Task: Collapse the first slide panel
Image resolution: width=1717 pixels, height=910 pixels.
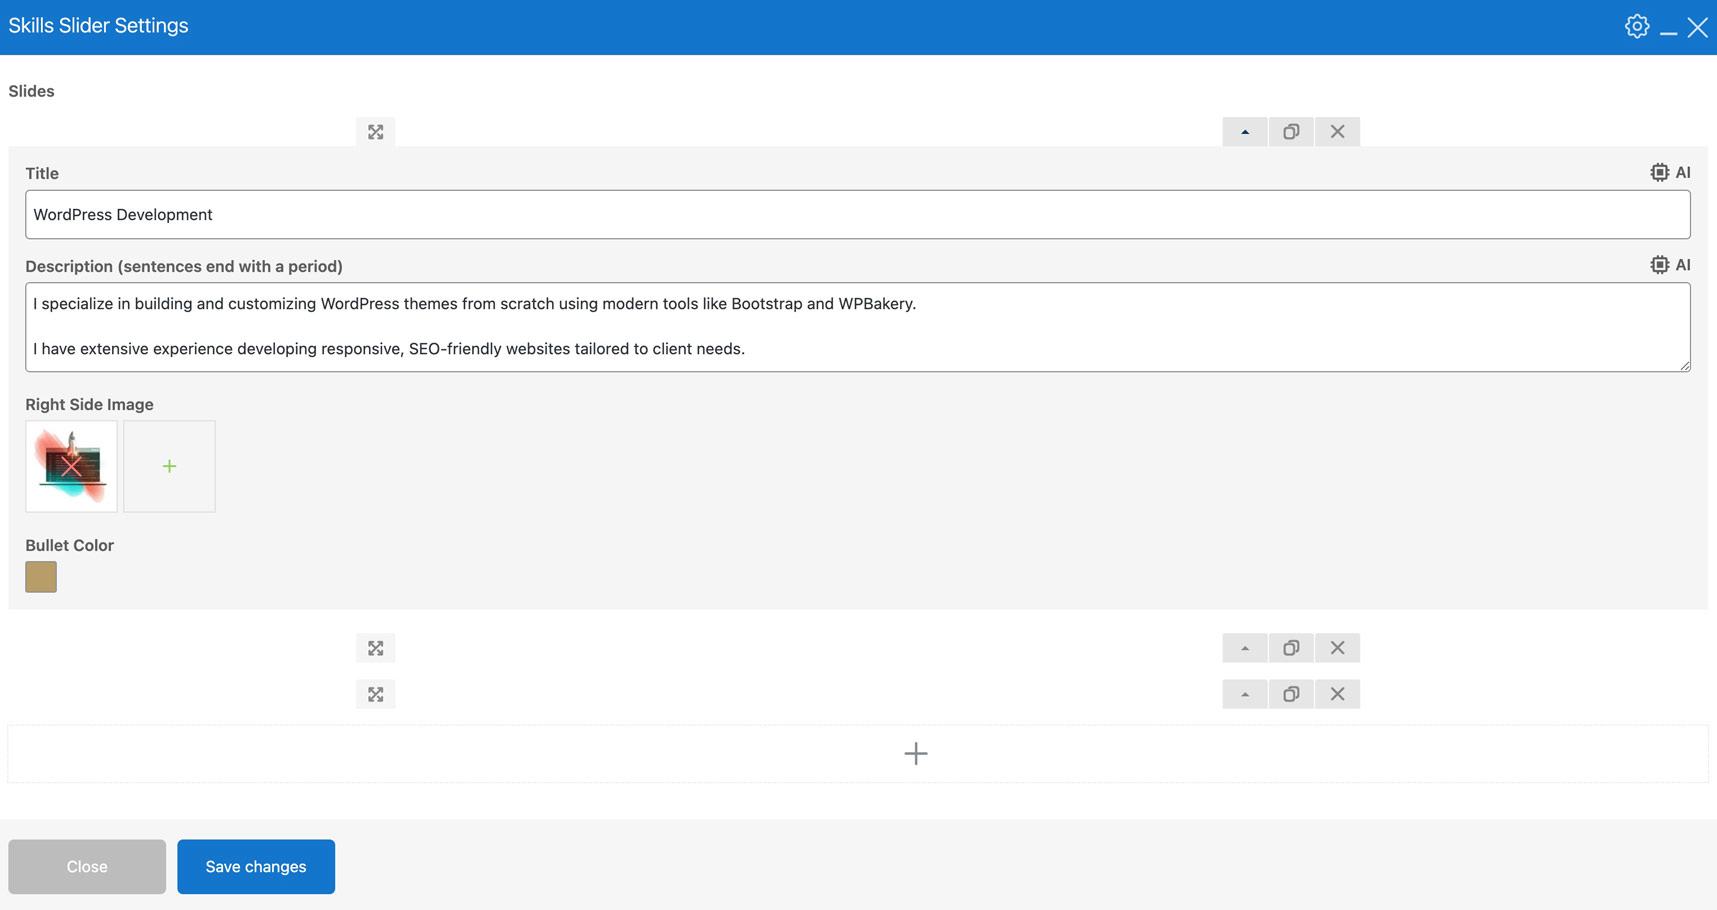Action: (x=1245, y=132)
